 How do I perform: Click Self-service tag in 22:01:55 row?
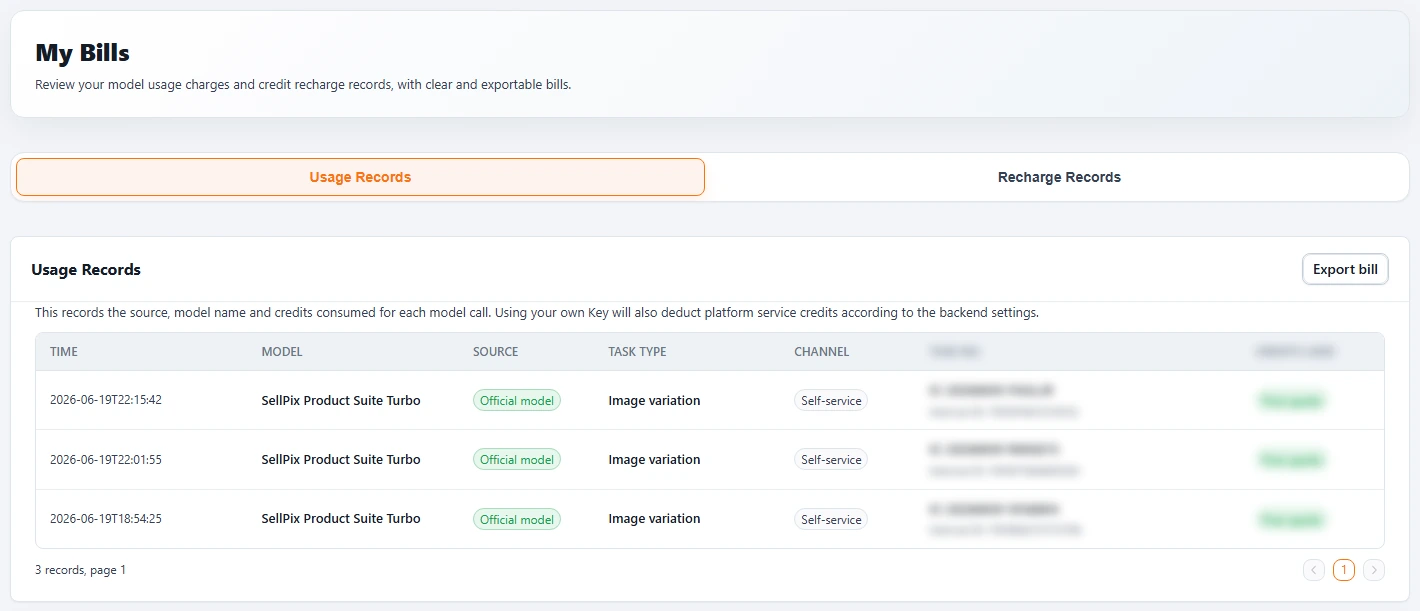[x=831, y=460]
